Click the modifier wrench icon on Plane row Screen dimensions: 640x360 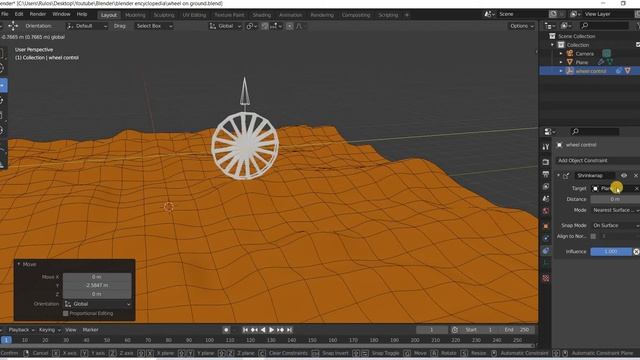pyautogui.click(x=601, y=62)
